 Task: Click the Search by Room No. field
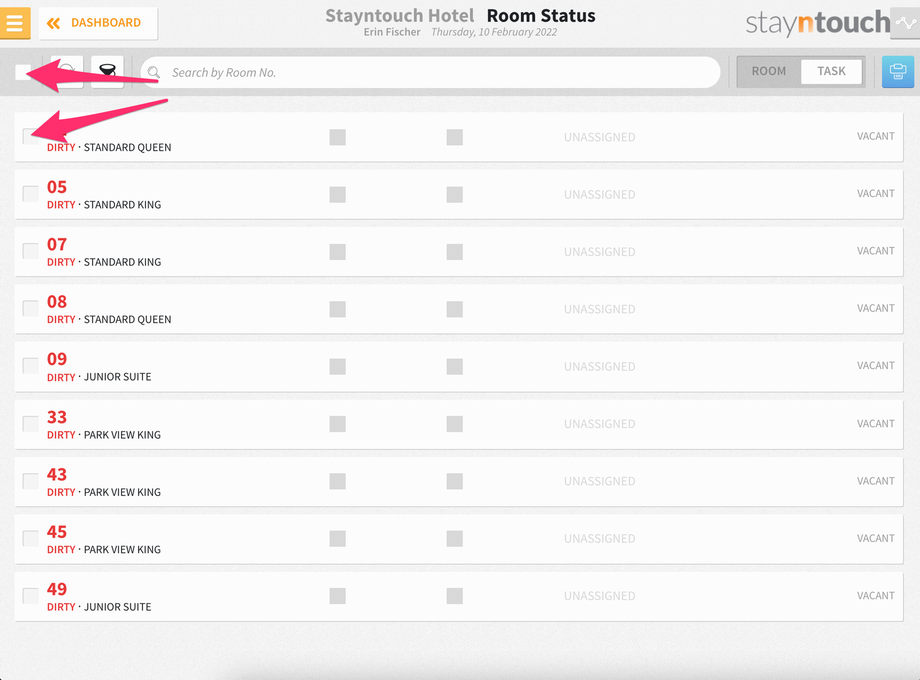point(431,72)
